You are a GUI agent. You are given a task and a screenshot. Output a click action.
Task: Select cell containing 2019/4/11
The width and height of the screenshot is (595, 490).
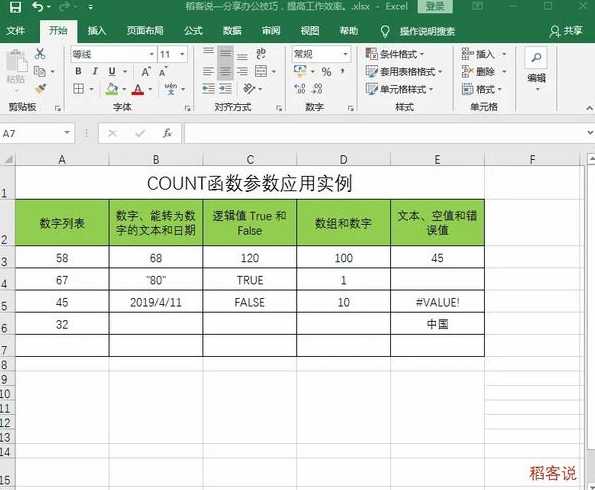[156, 302]
